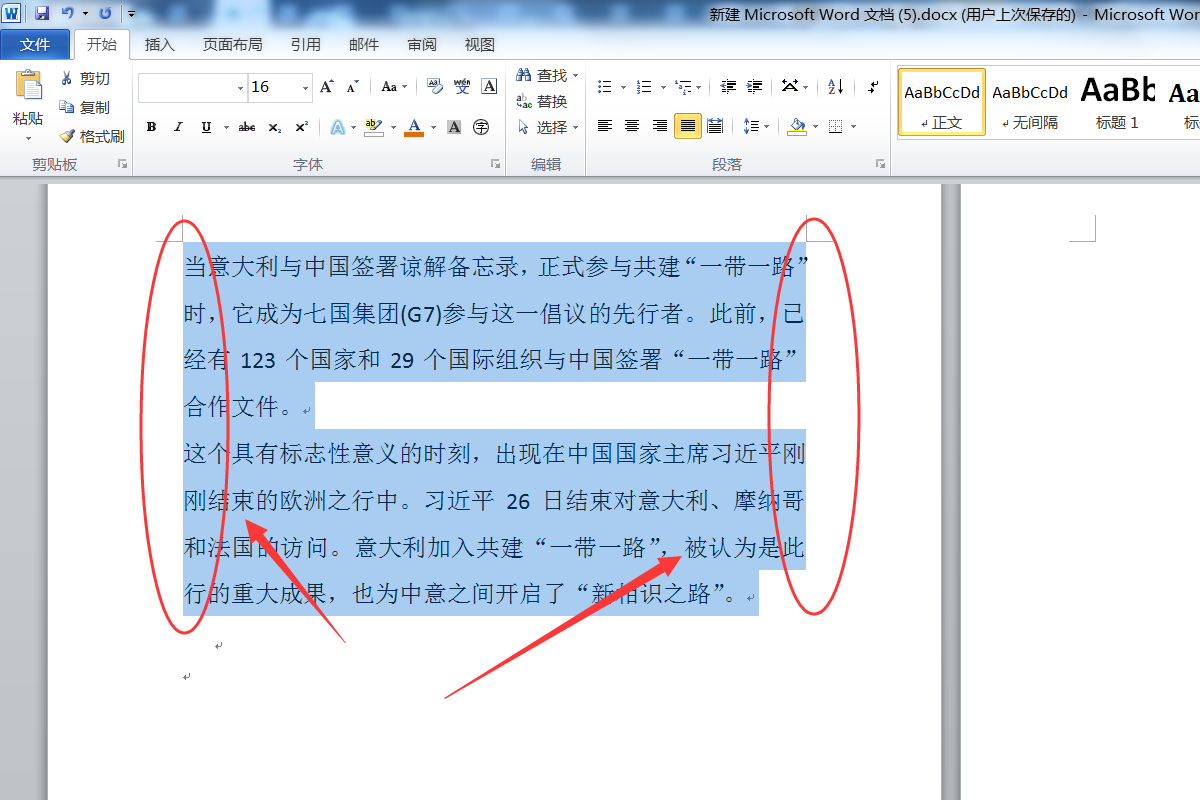Align text left
Screen dimensions: 1200x800
[x=605, y=126]
